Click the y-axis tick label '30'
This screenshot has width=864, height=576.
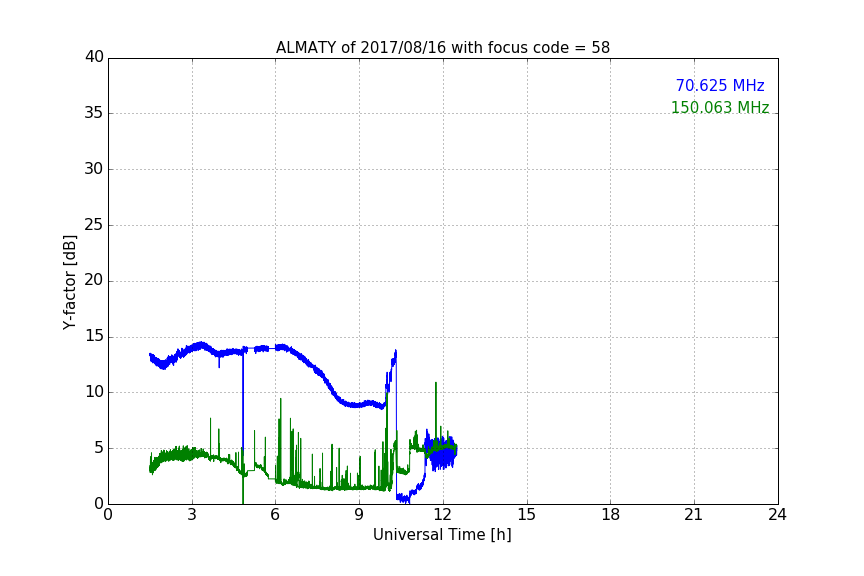coord(94,169)
